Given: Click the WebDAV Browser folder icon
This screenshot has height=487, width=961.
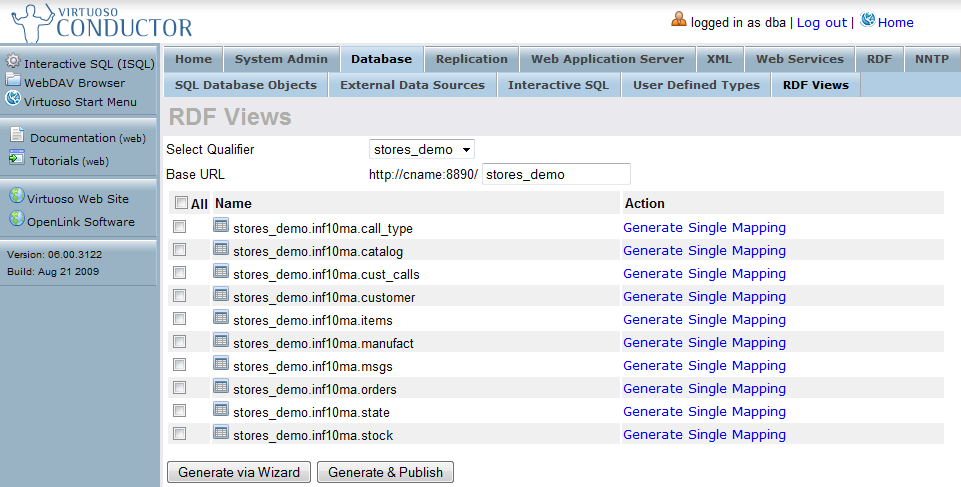Looking at the screenshot, I should click(13, 81).
